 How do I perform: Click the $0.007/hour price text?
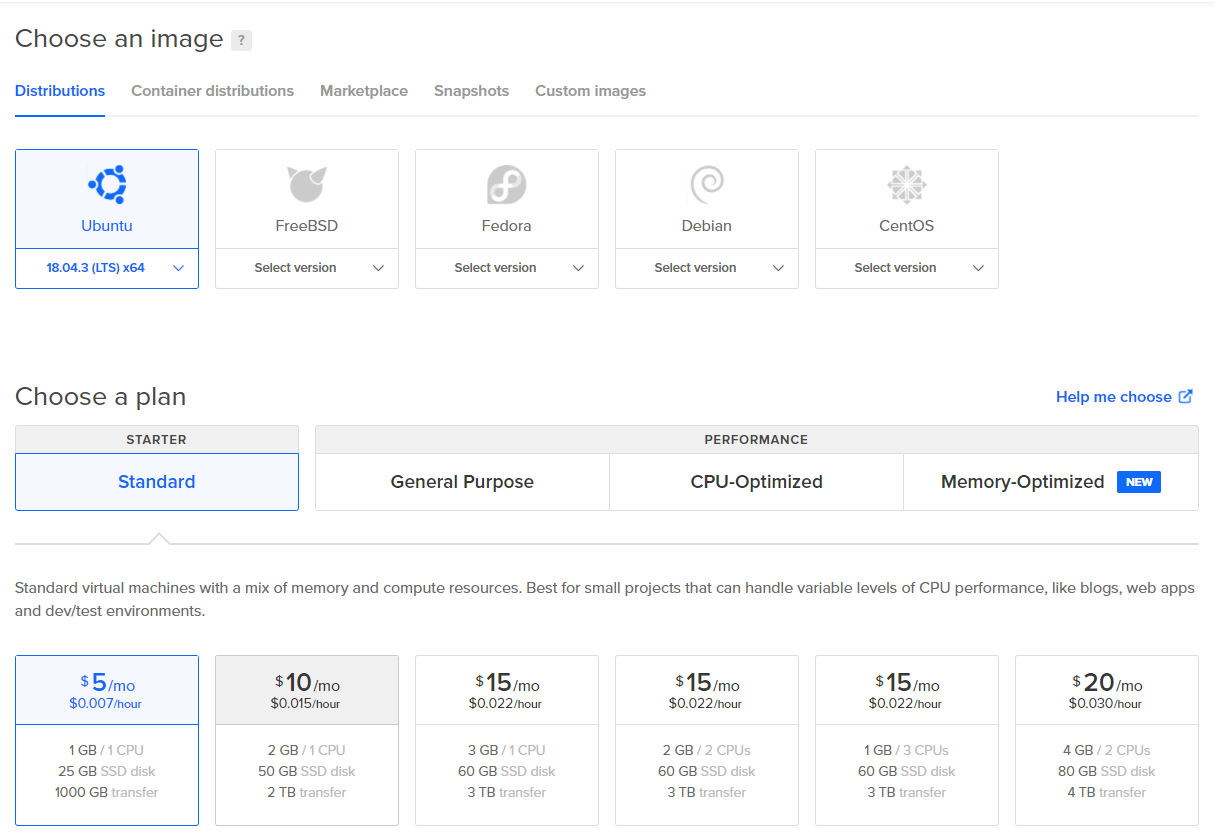pyautogui.click(x=106, y=704)
